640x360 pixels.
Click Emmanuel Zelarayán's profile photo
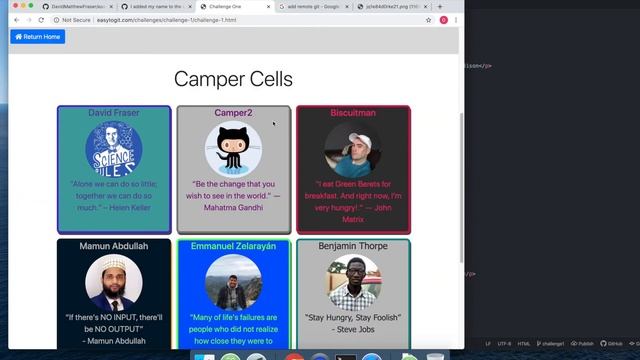tap(233, 282)
